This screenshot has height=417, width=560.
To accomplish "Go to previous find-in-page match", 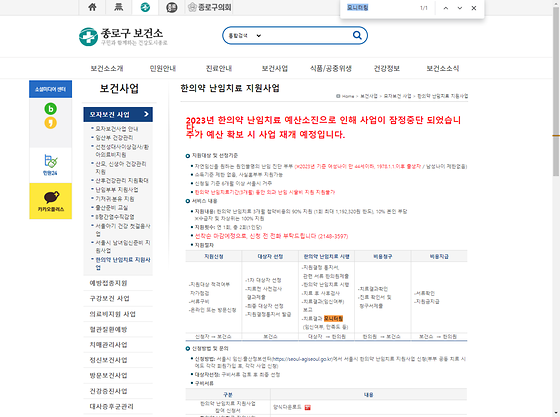I will (446, 8).
